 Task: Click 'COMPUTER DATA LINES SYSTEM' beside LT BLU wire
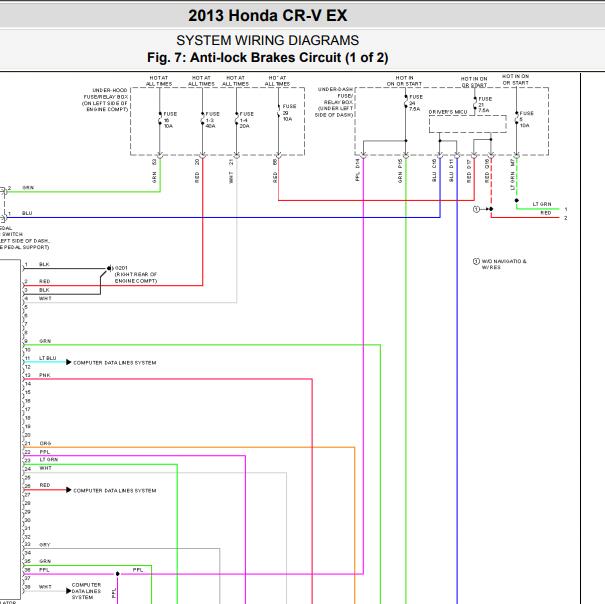pyautogui.click(x=115, y=363)
